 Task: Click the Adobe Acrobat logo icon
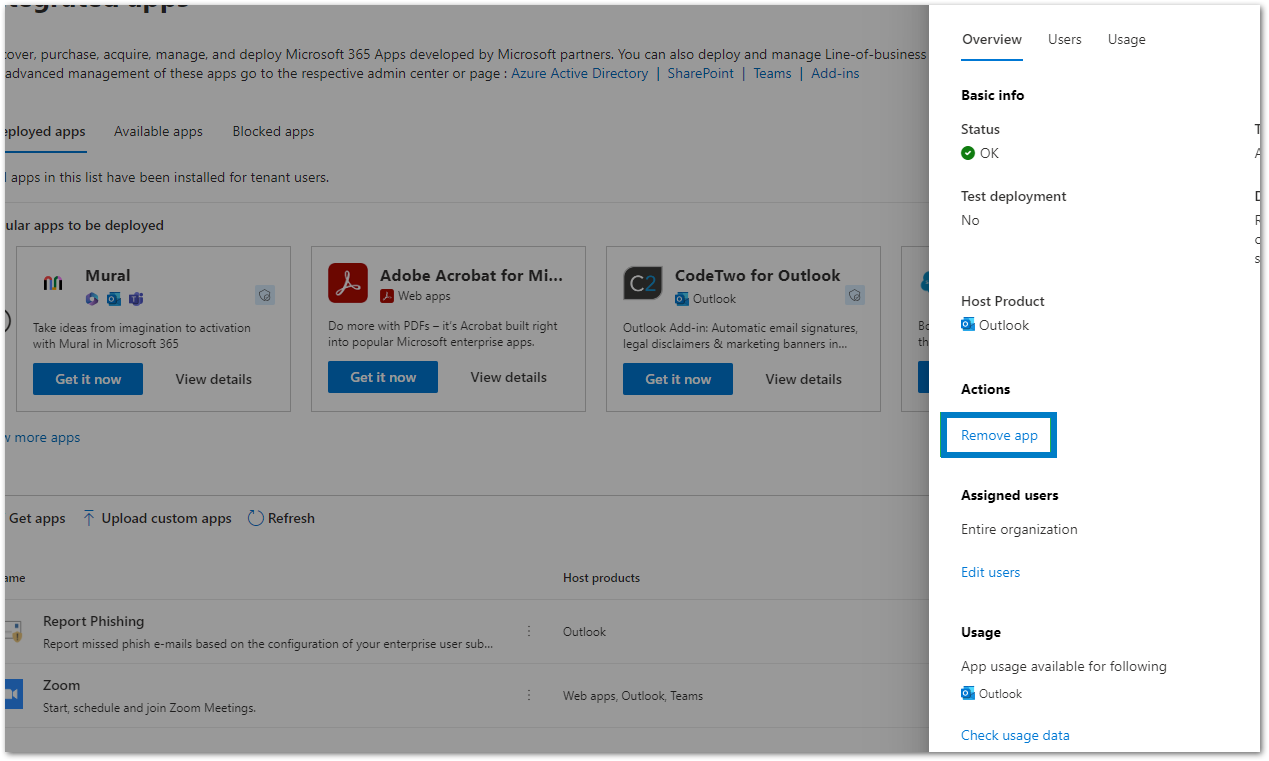(x=348, y=283)
